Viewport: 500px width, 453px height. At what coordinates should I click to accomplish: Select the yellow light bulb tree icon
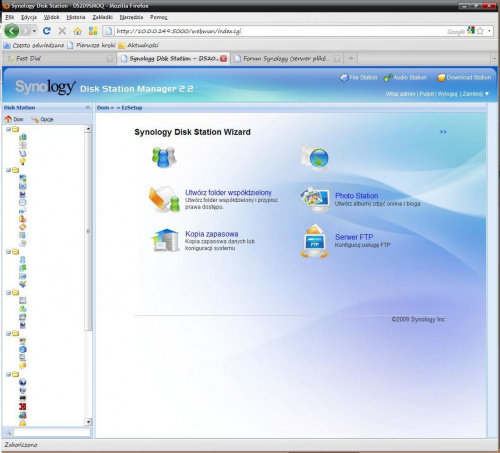23,162
